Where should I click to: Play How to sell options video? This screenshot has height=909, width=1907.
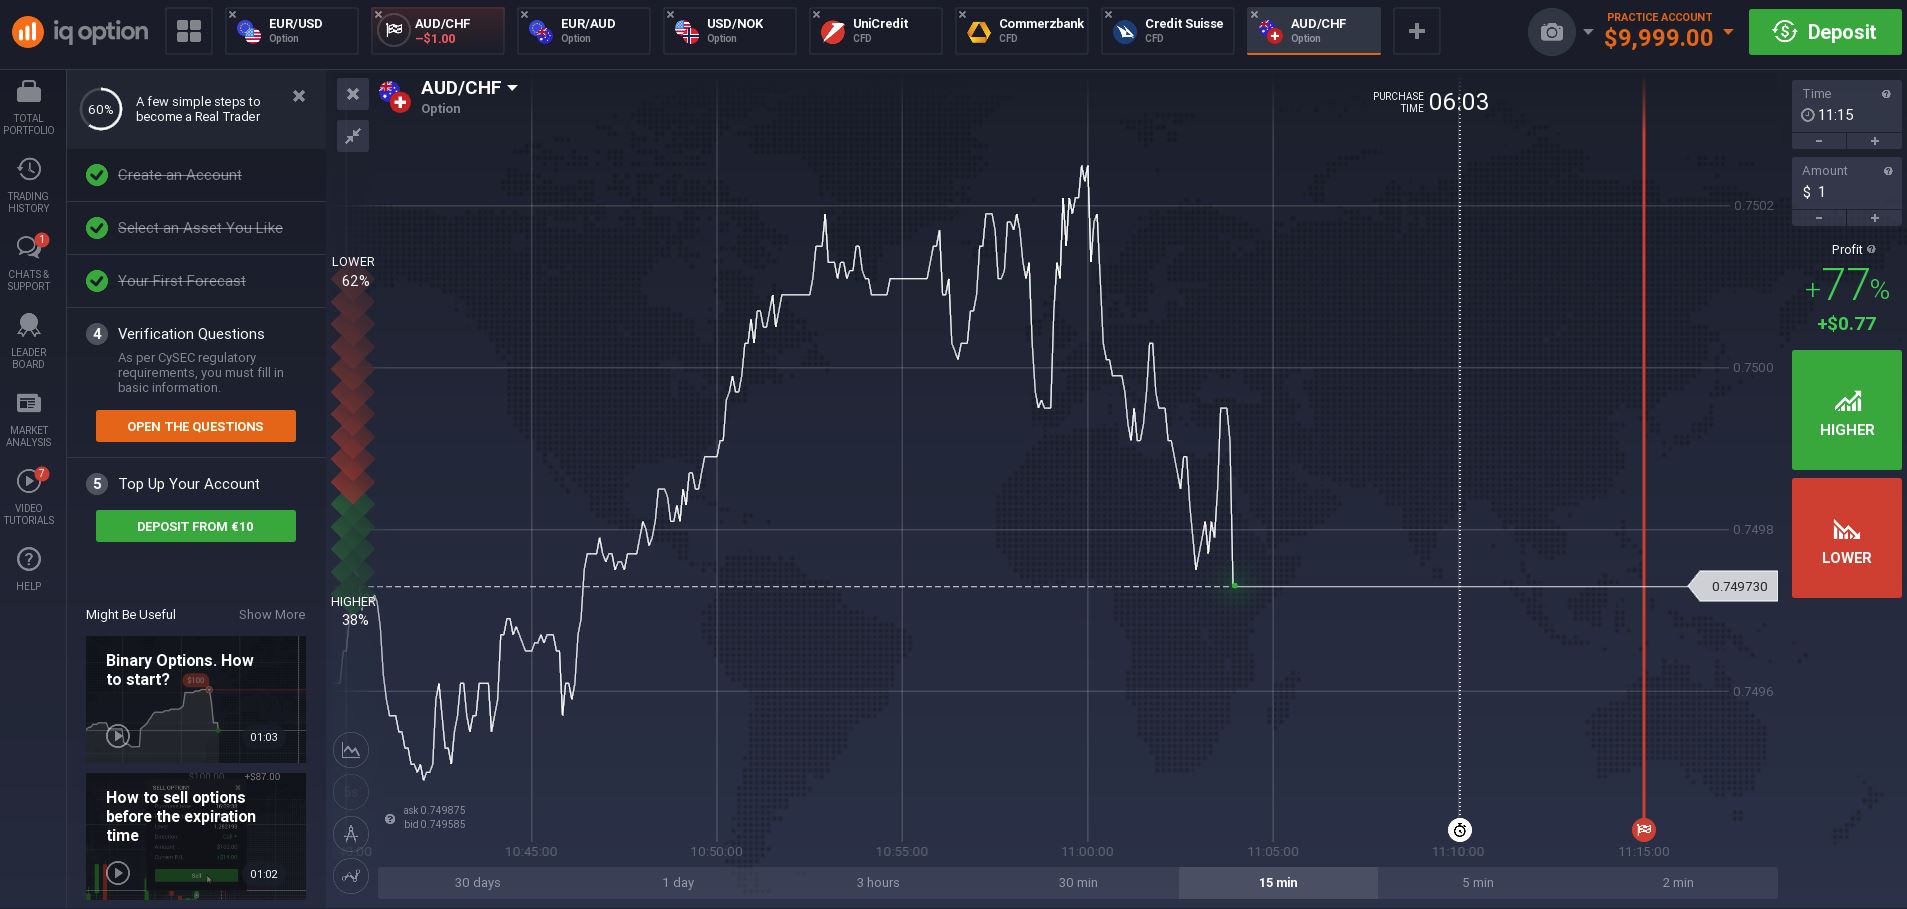tap(118, 873)
